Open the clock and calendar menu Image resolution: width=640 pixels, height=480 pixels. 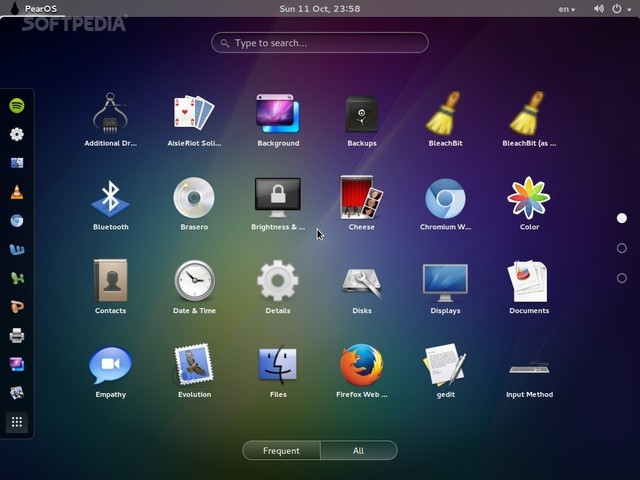pos(320,9)
